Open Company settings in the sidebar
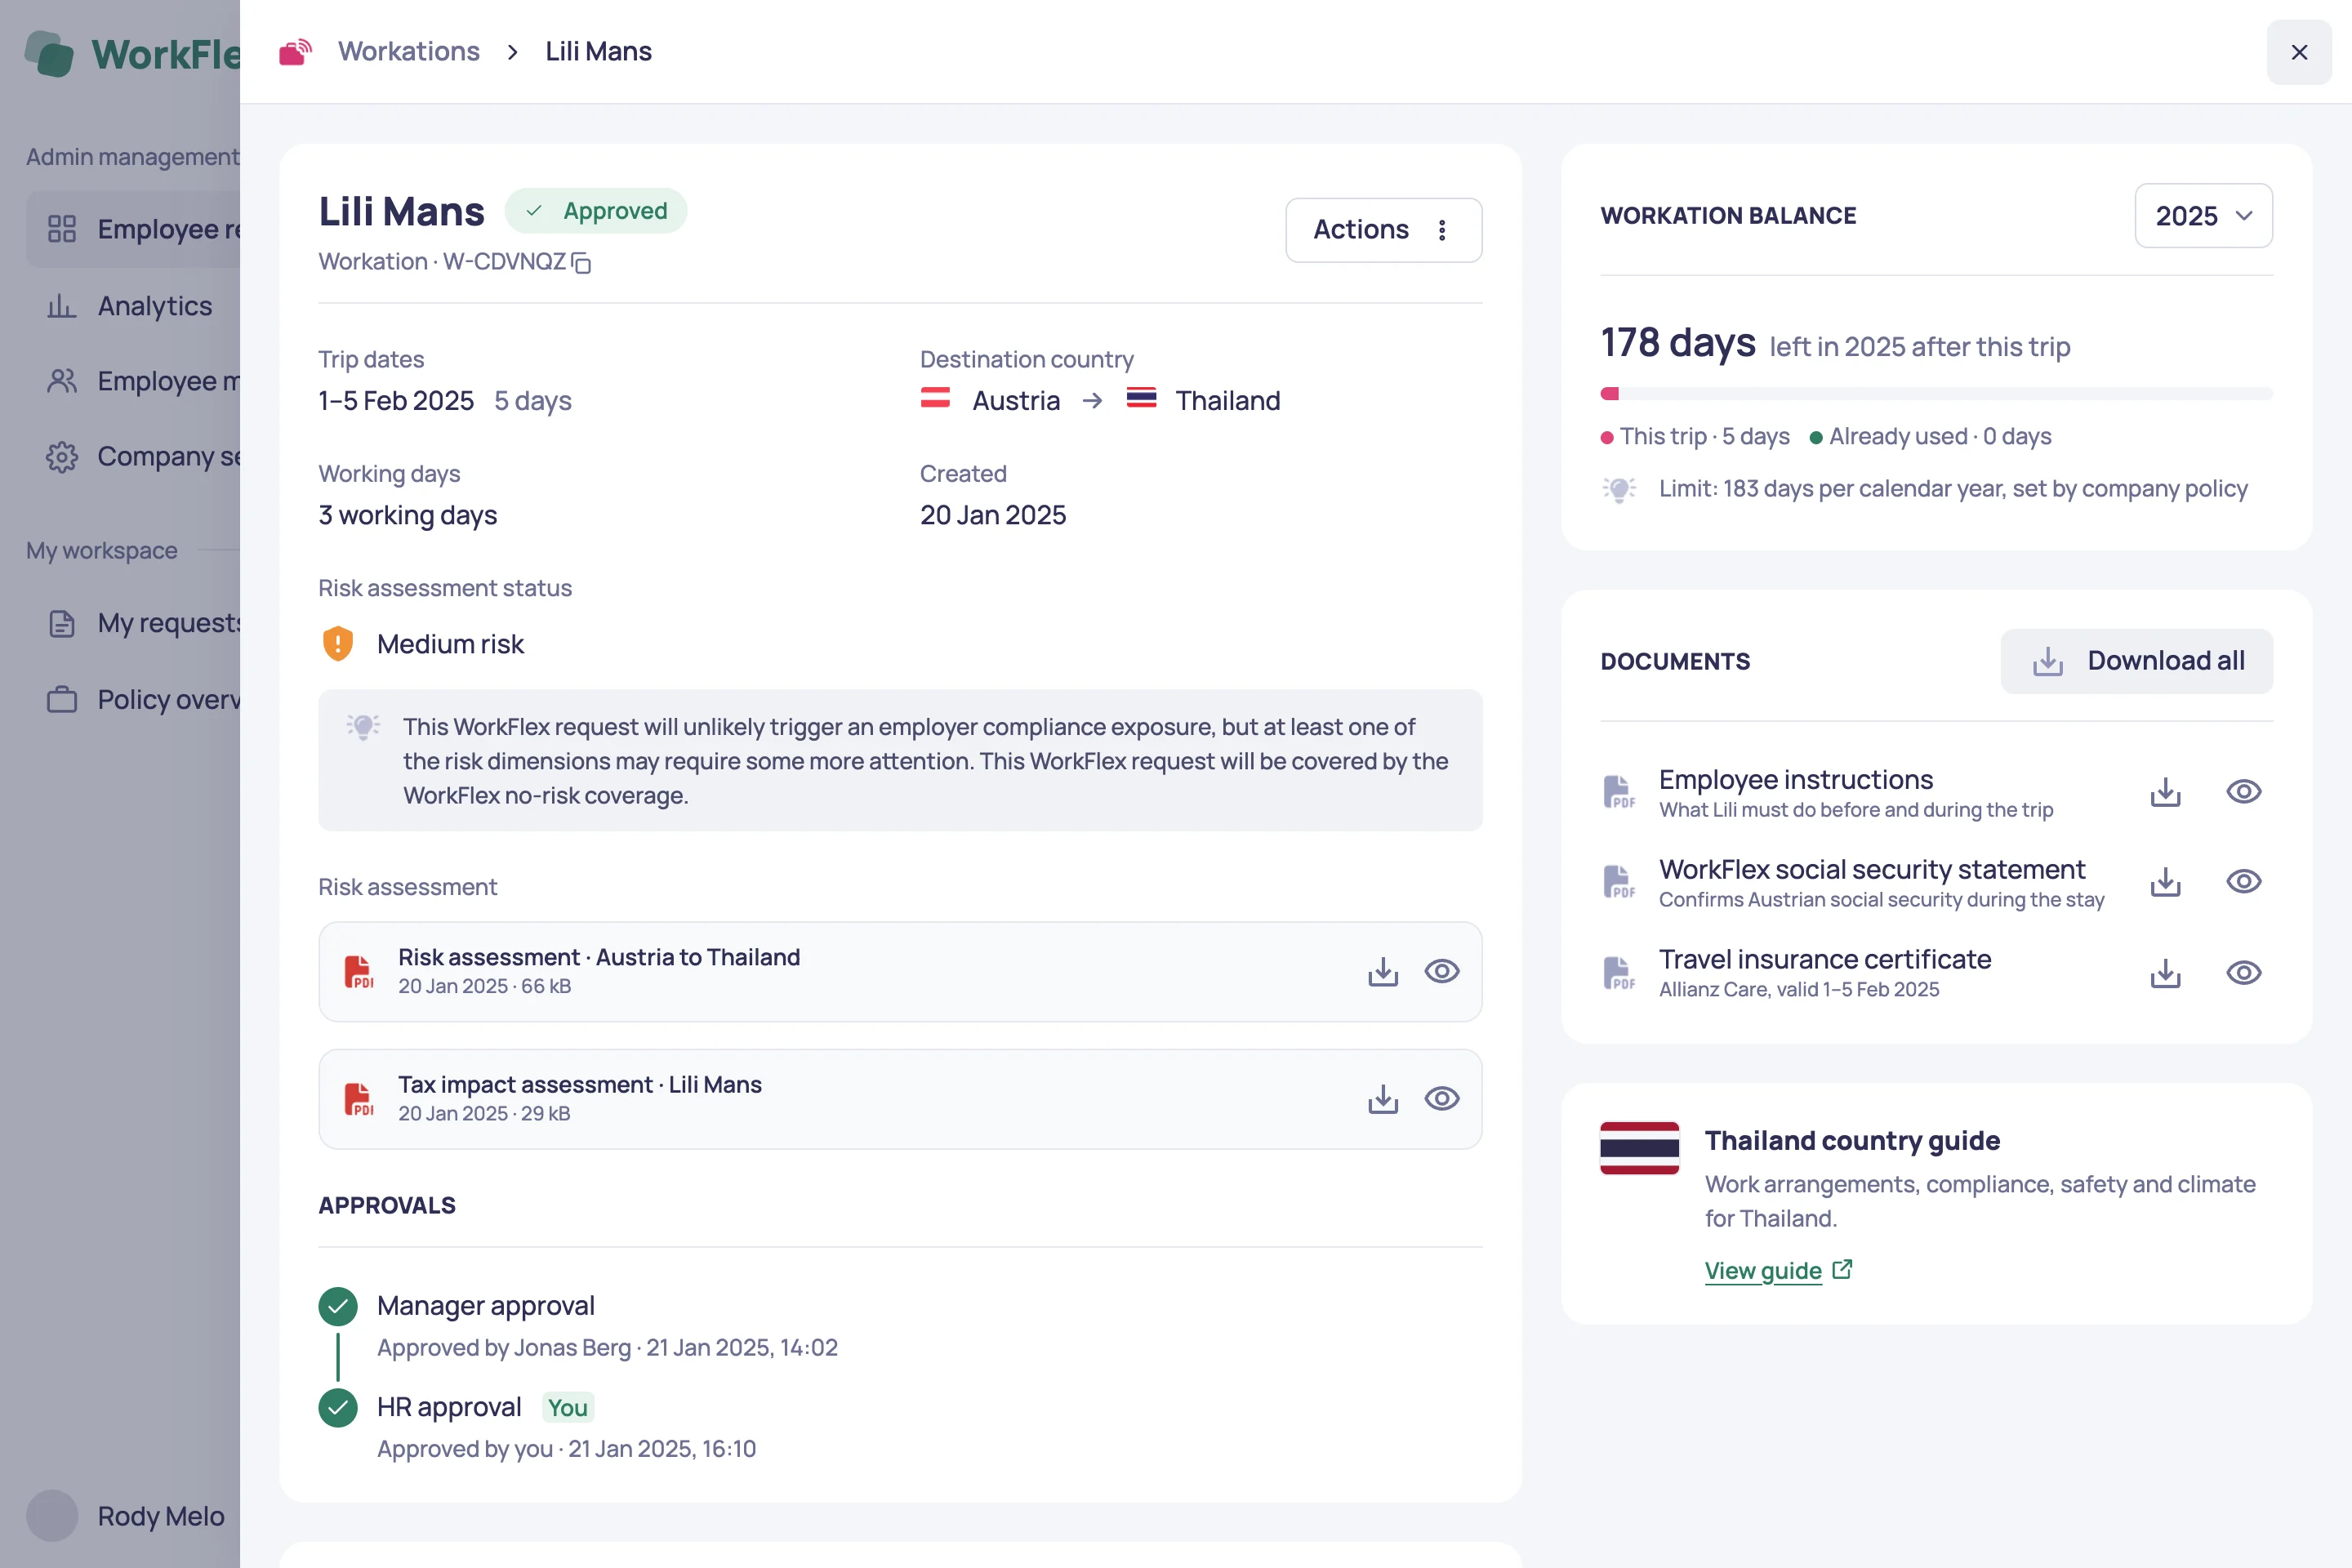Screen dimensions: 2352x1568 (x=132, y=457)
